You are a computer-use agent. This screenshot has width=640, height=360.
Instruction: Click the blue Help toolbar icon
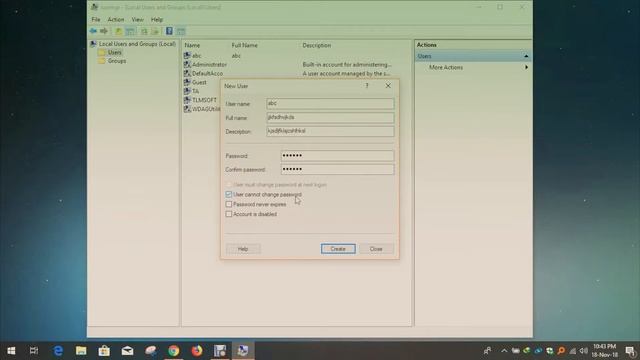pos(169,31)
